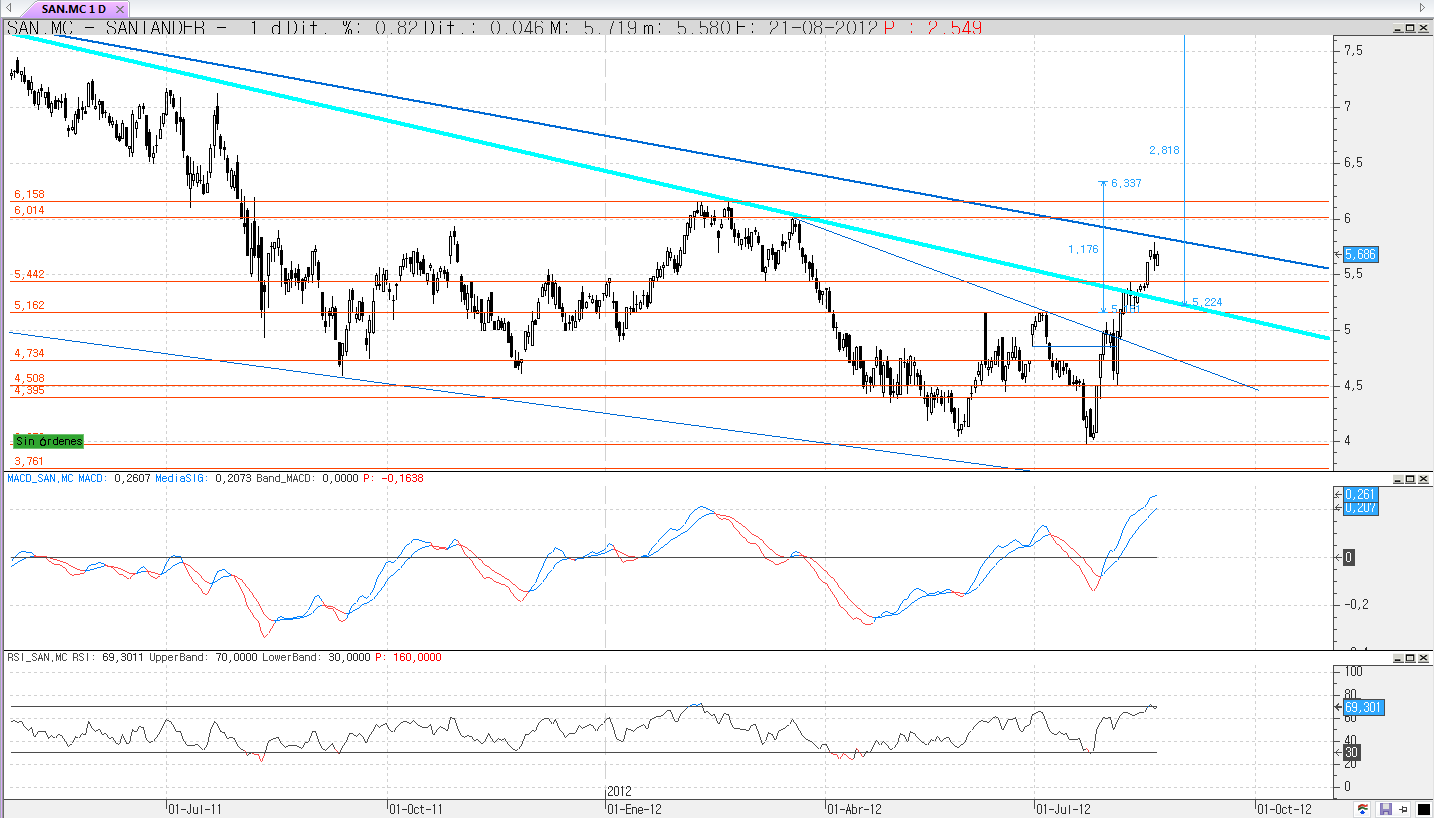Click the LowerBand 30,0000 text in RSI header
This screenshot has width=1434, height=818.
316,657
